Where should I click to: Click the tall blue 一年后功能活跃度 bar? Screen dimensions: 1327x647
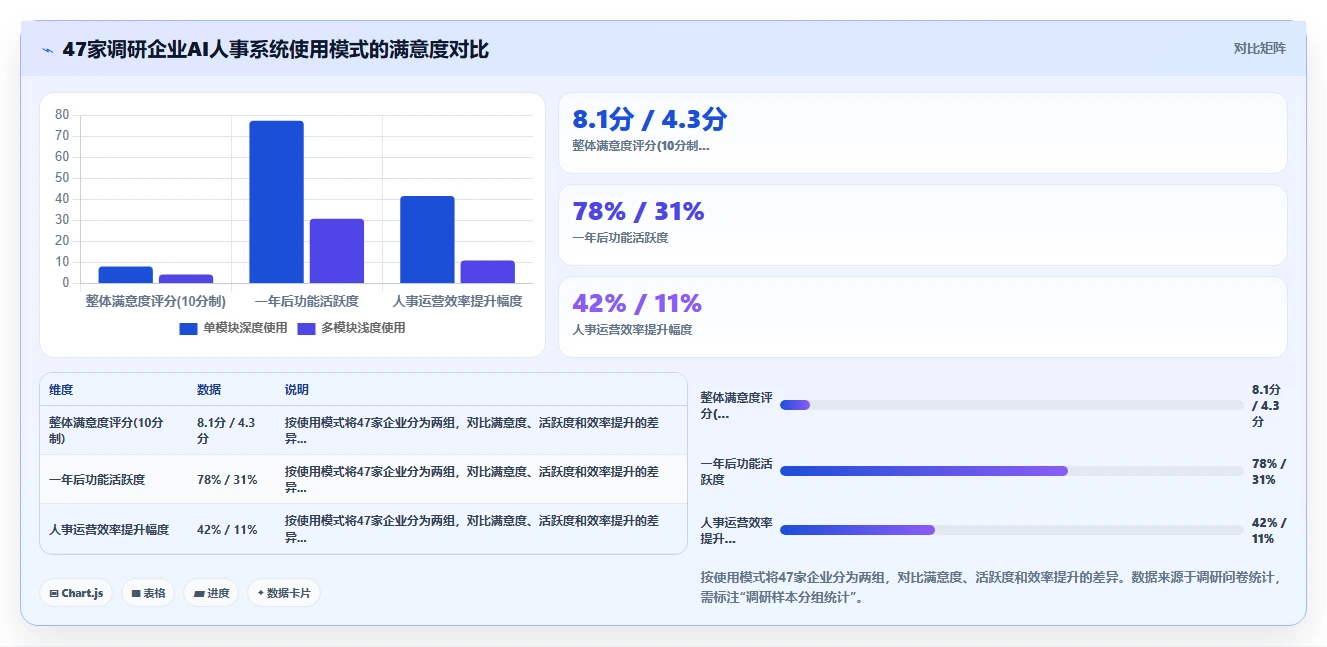(x=276, y=202)
